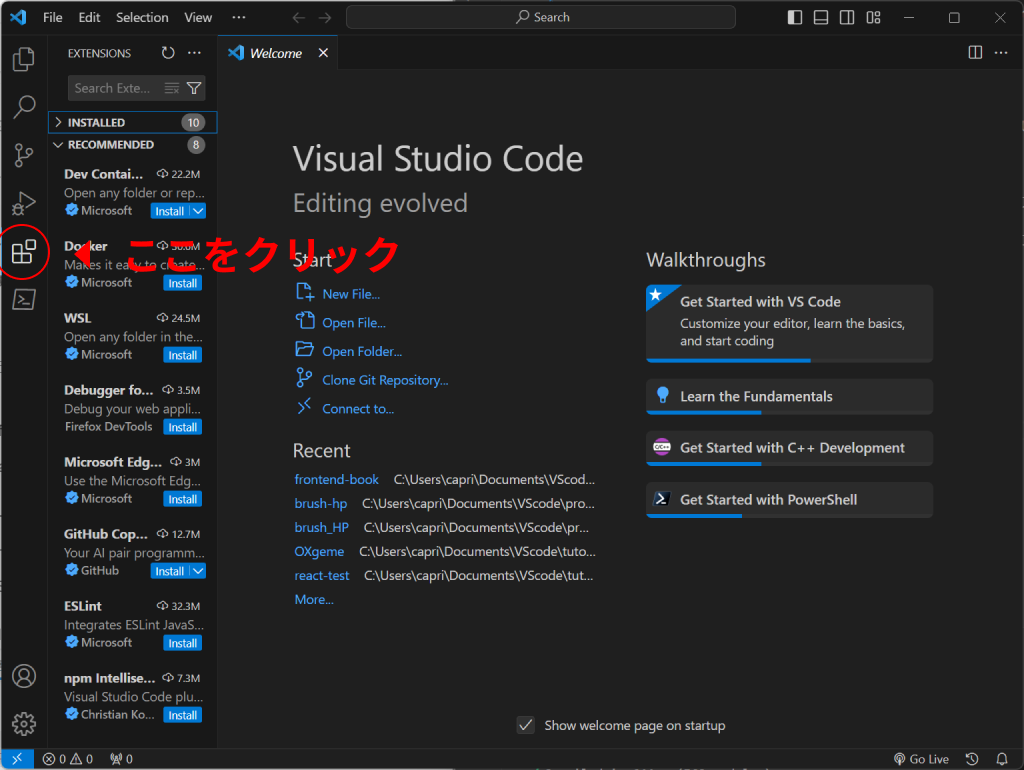Install the Dev Containers extension

tap(170, 211)
